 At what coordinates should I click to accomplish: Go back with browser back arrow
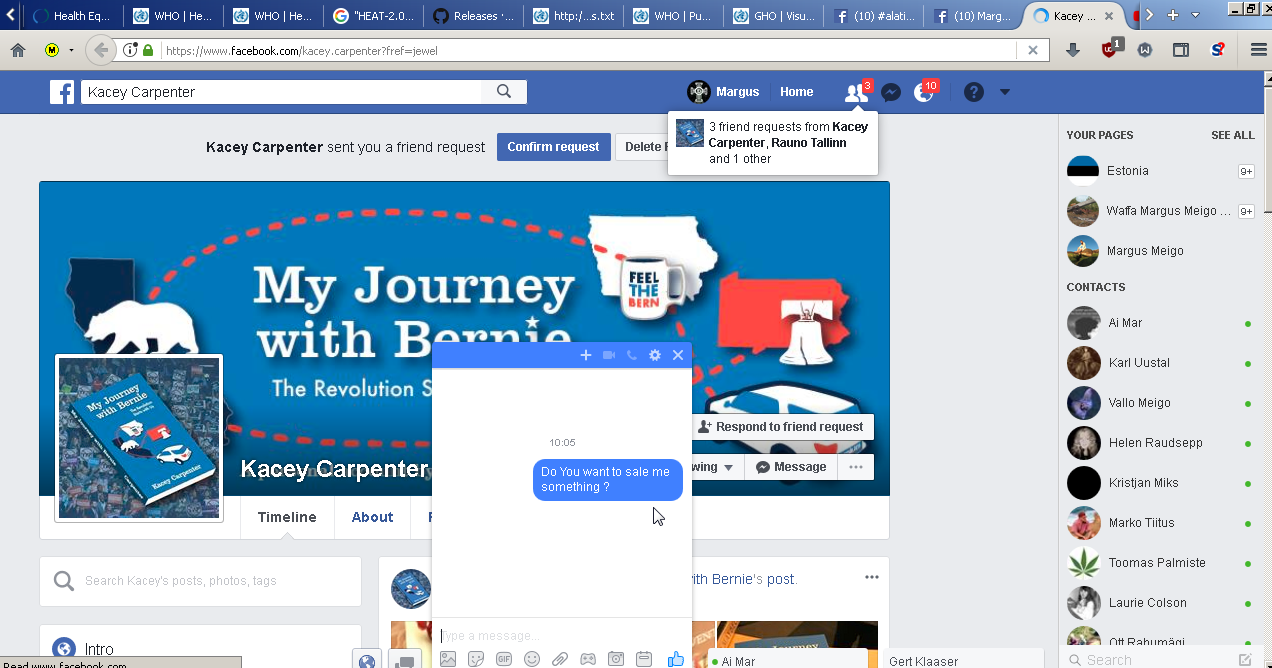pyautogui.click(x=100, y=50)
